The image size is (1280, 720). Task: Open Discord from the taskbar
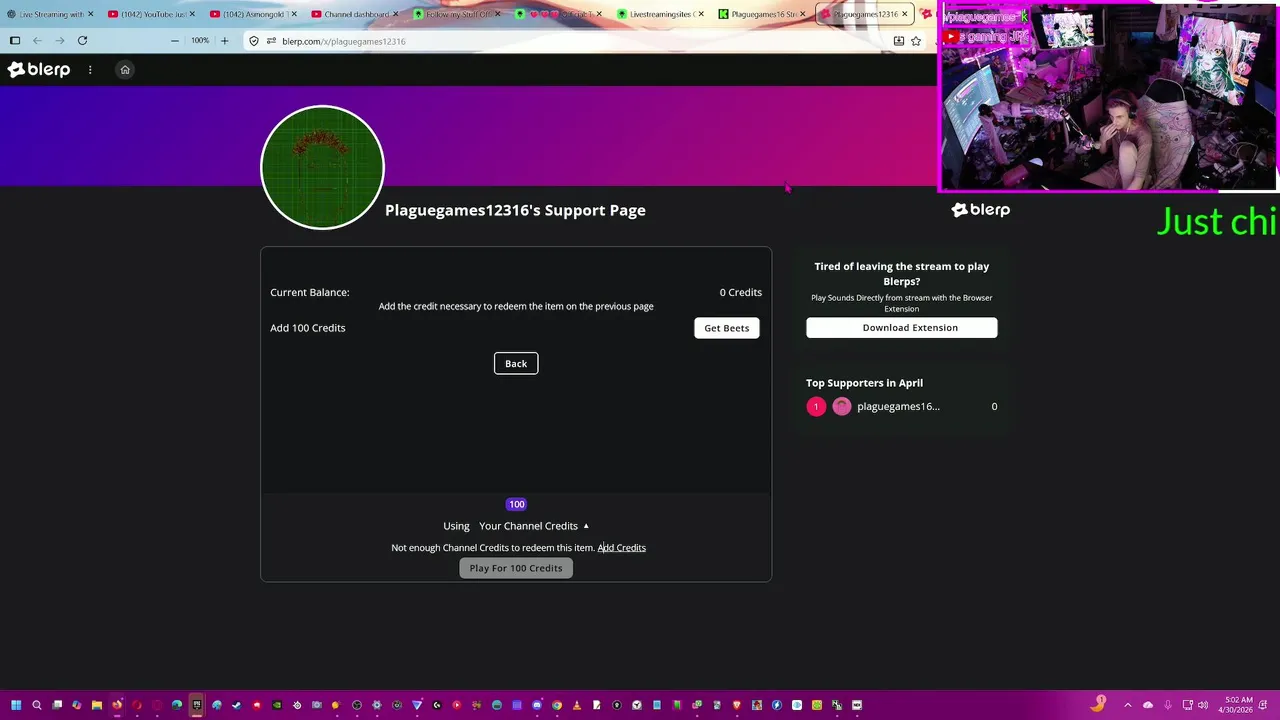pos(537,705)
